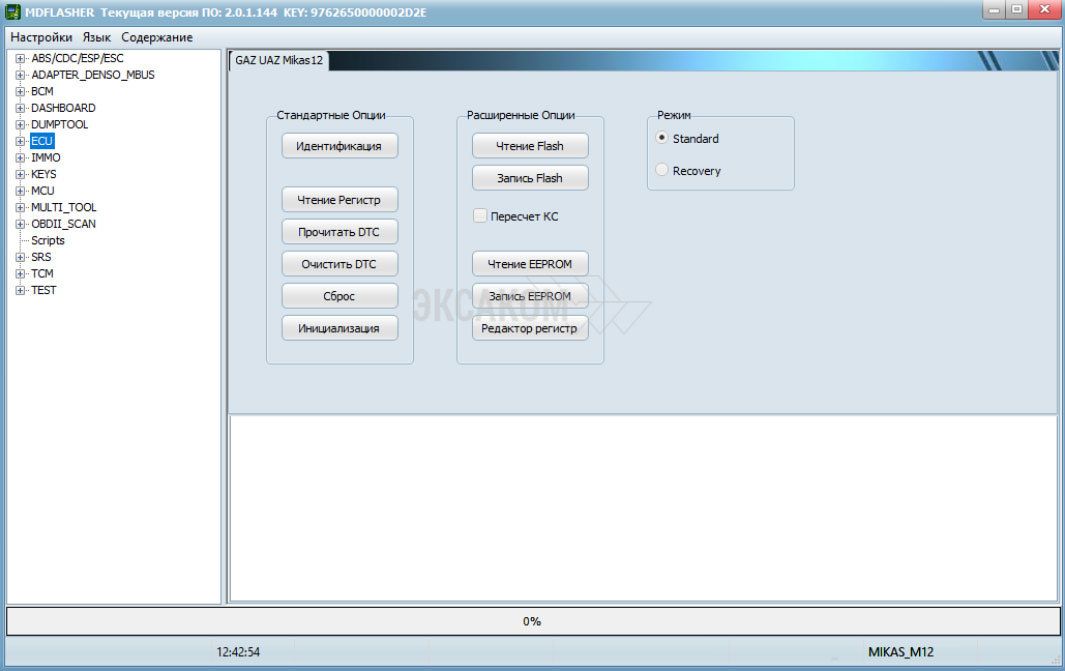Choose the Recovery mode radio button
The image size is (1065, 671).
(x=662, y=171)
